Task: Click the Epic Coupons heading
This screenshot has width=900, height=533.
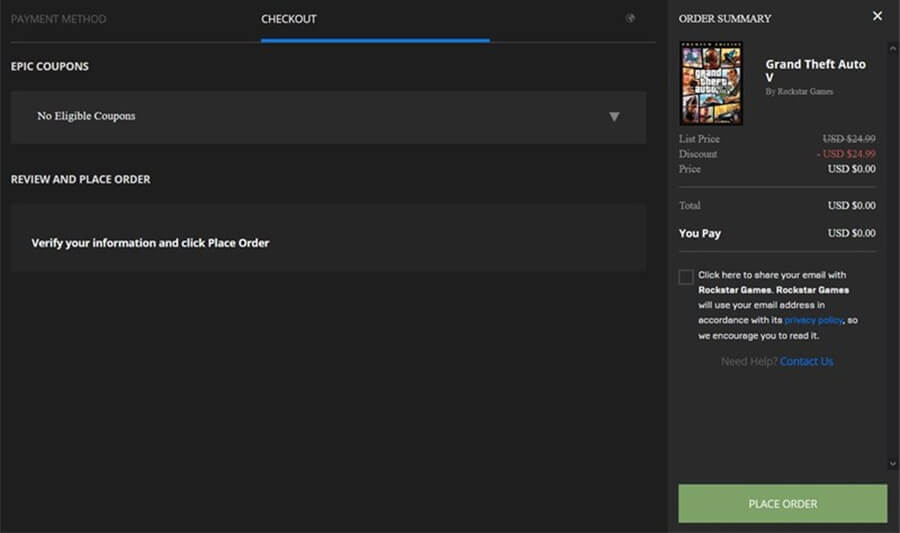Action: click(49, 67)
